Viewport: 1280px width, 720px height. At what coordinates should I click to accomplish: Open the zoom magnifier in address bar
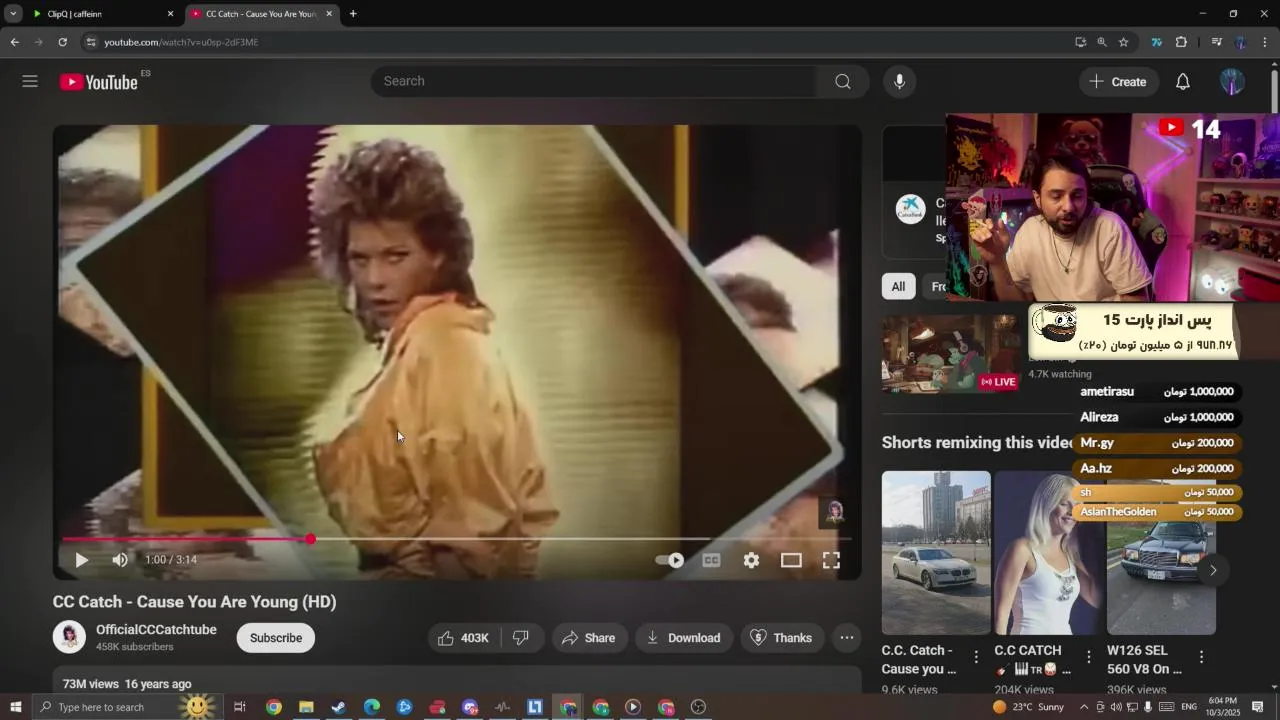[1102, 42]
